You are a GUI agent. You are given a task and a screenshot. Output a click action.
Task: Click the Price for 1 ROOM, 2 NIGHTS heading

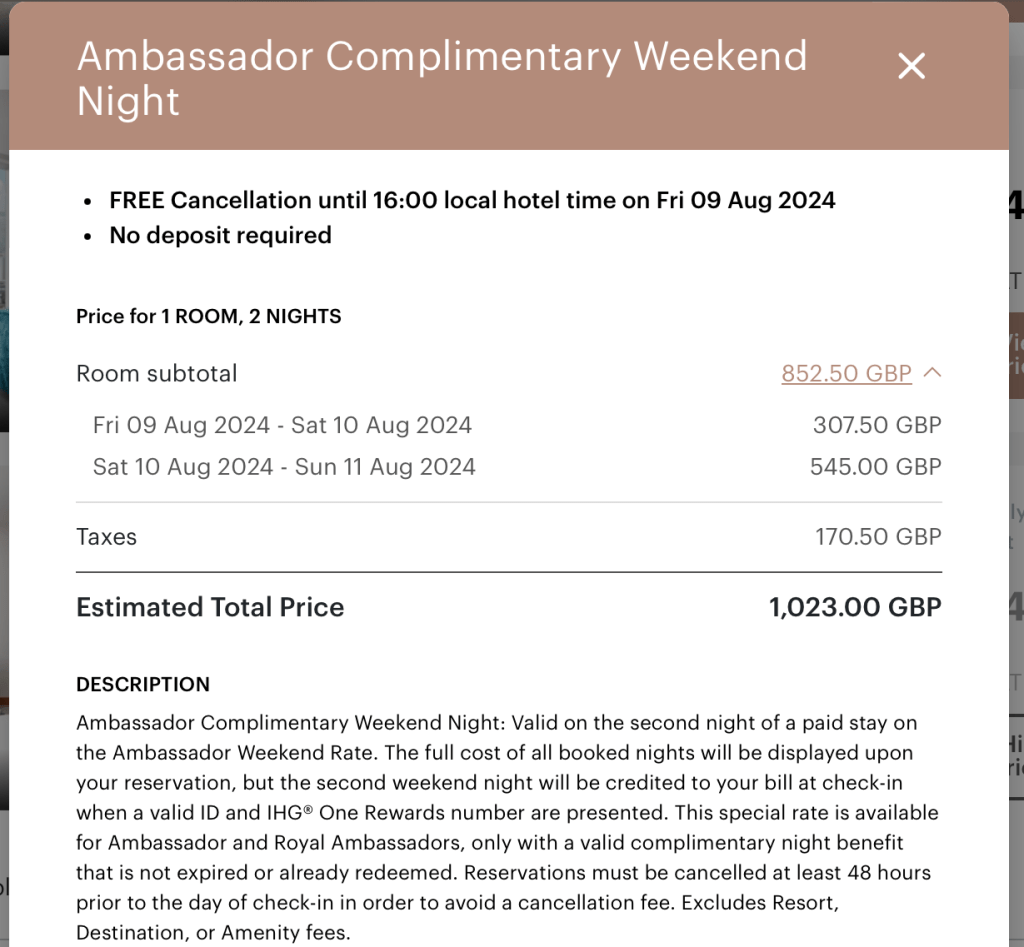209,316
